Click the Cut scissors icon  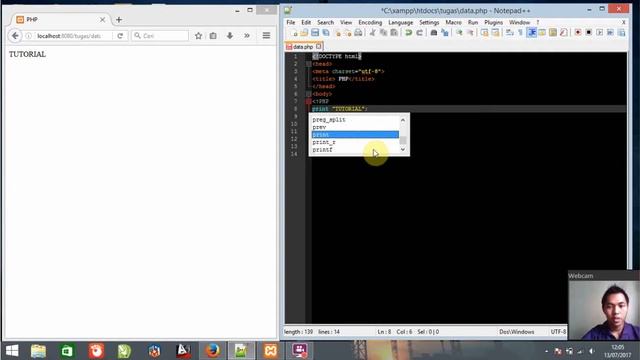[373, 33]
